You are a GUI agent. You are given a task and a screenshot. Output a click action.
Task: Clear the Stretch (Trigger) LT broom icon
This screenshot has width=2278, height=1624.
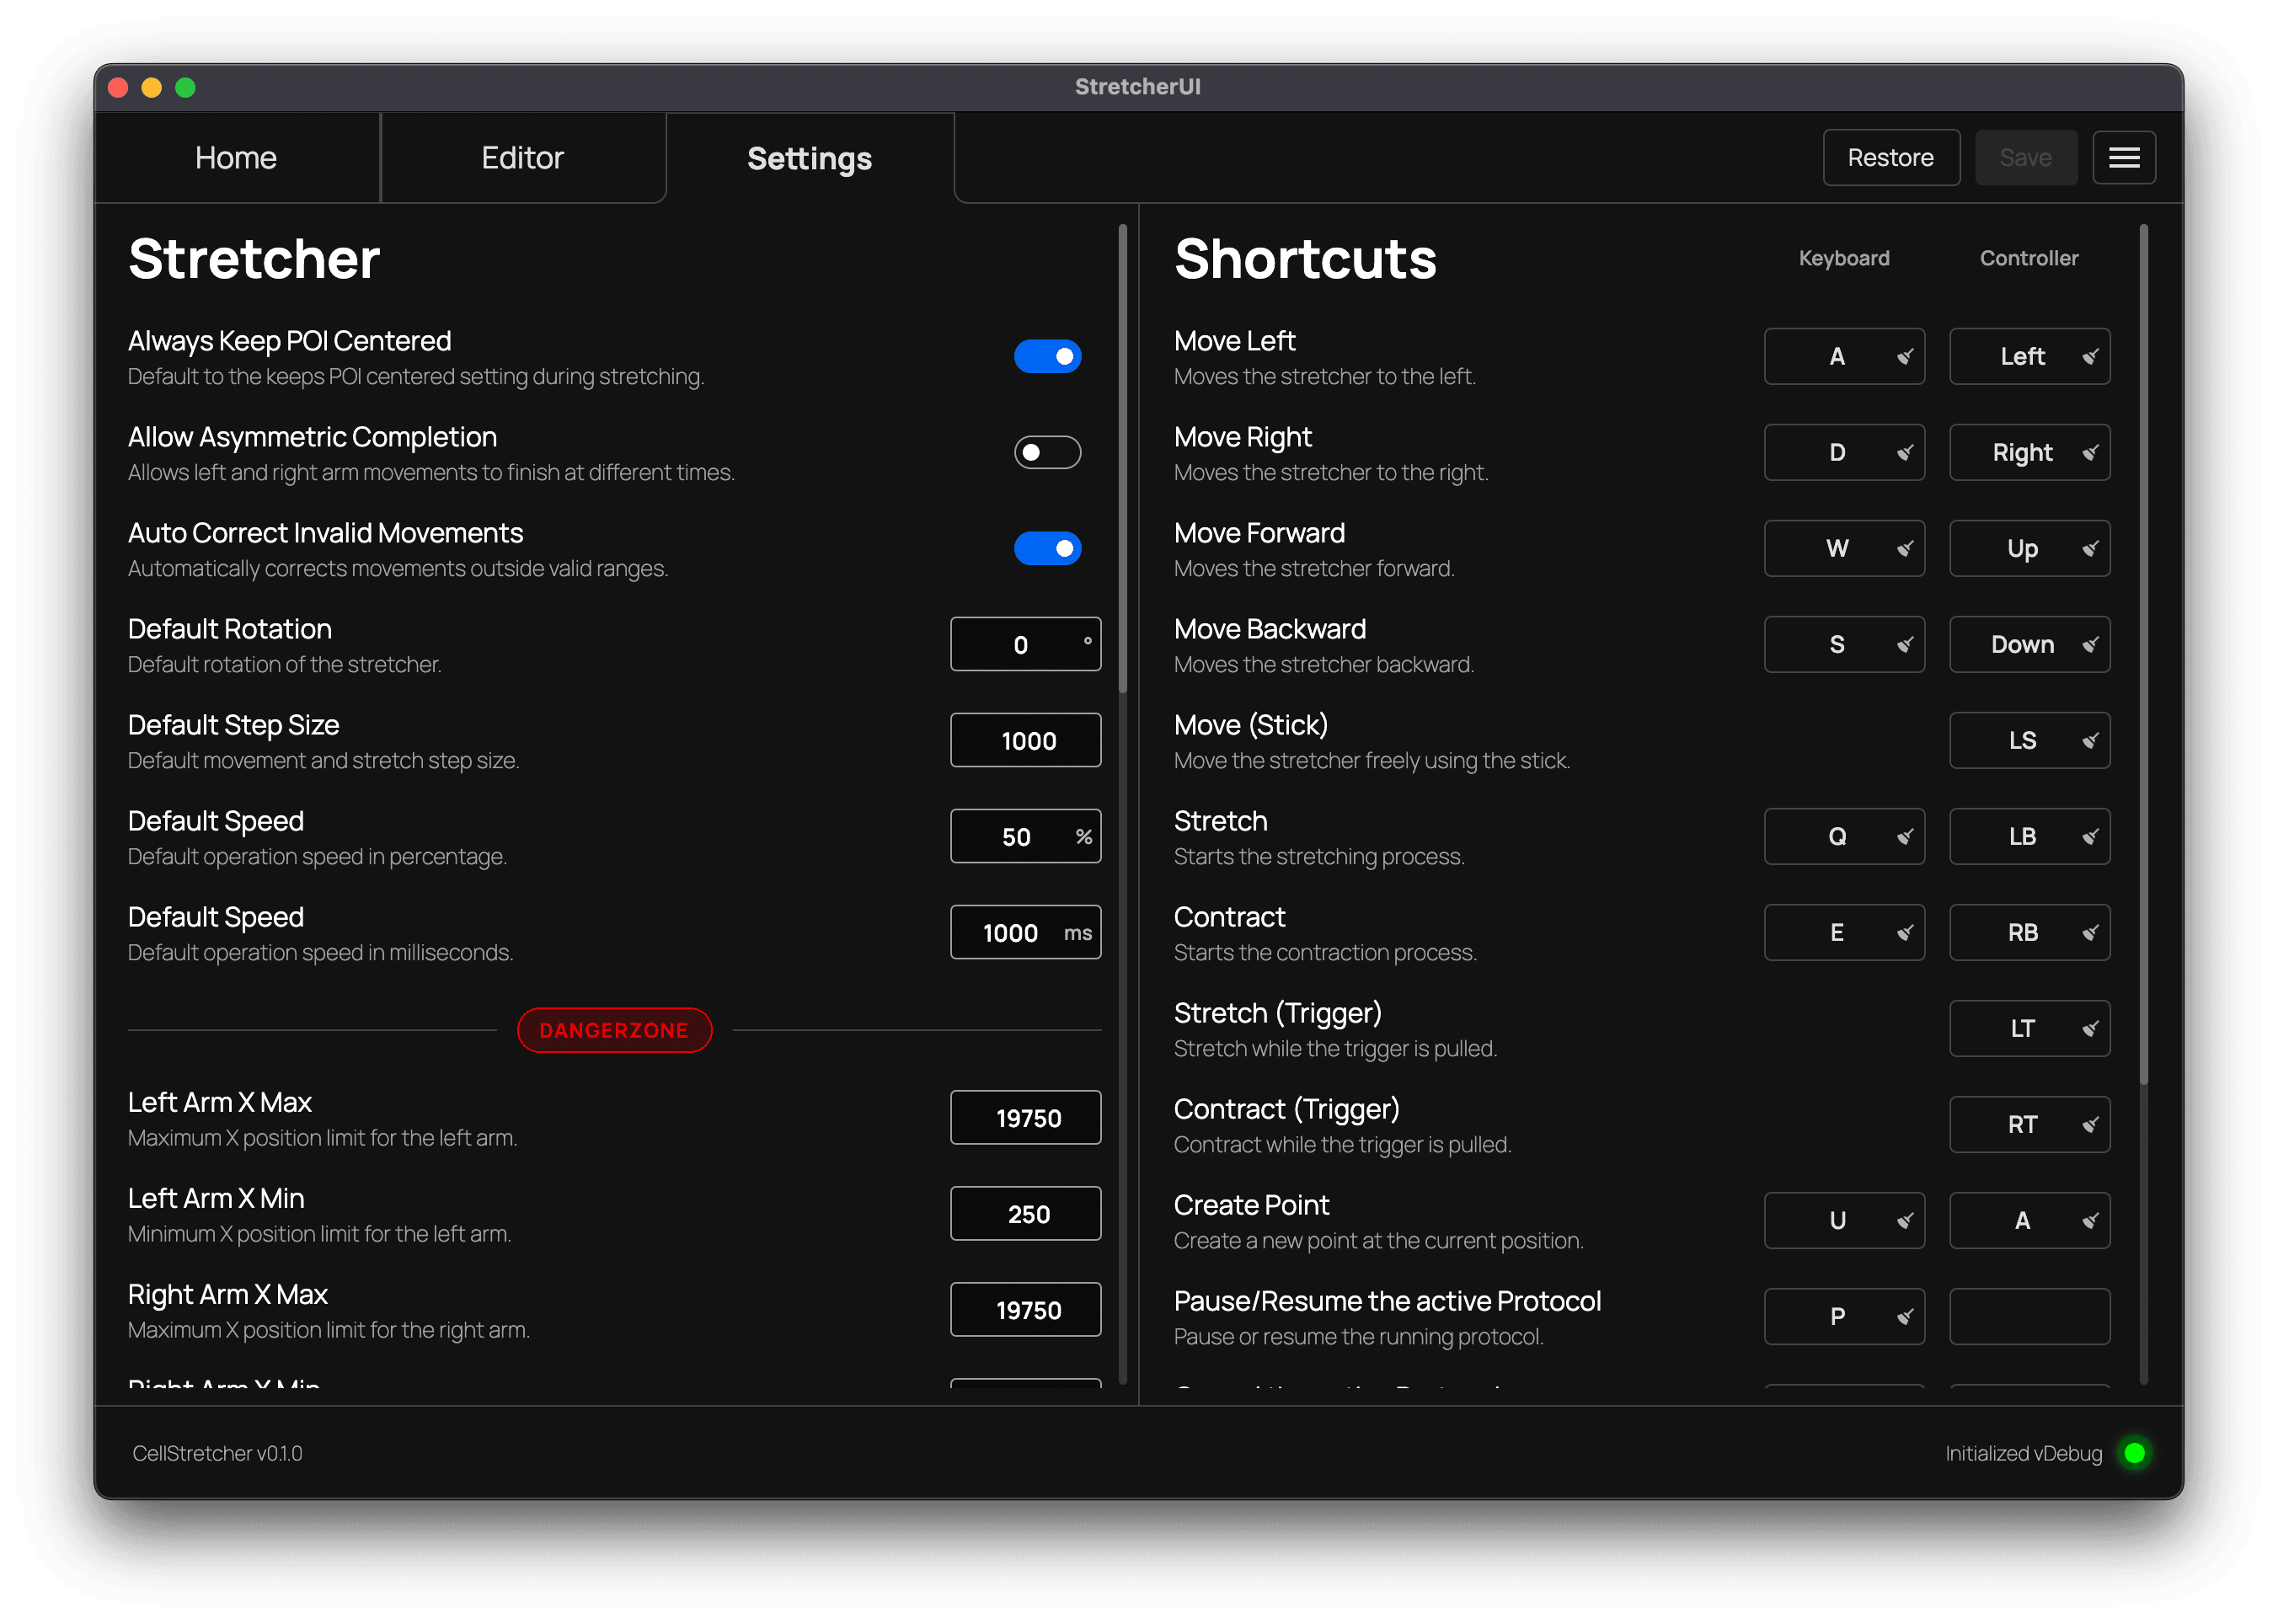pyautogui.click(x=2089, y=1029)
